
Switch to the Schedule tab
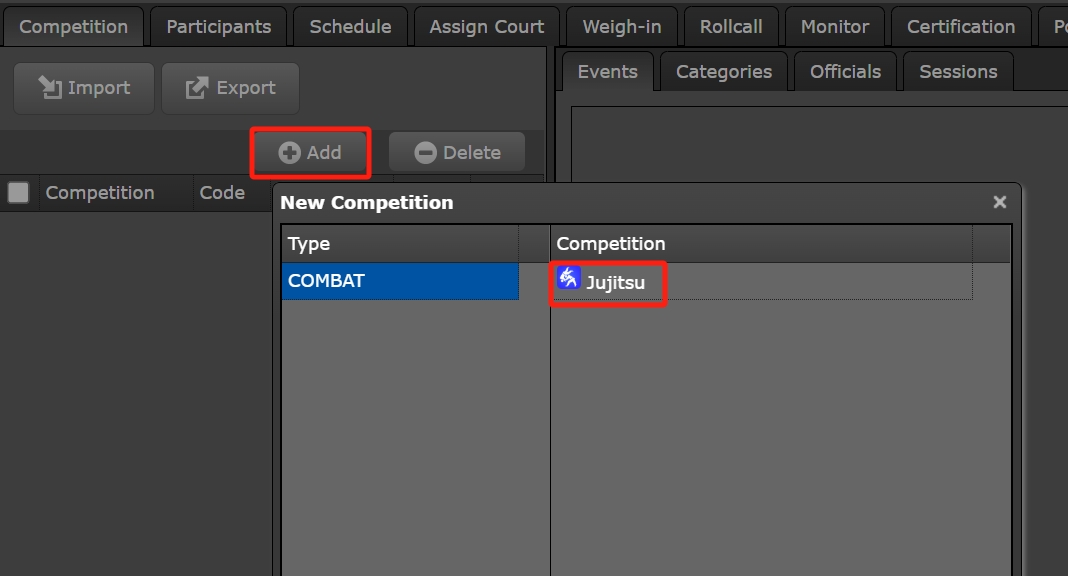click(x=350, y=27)
